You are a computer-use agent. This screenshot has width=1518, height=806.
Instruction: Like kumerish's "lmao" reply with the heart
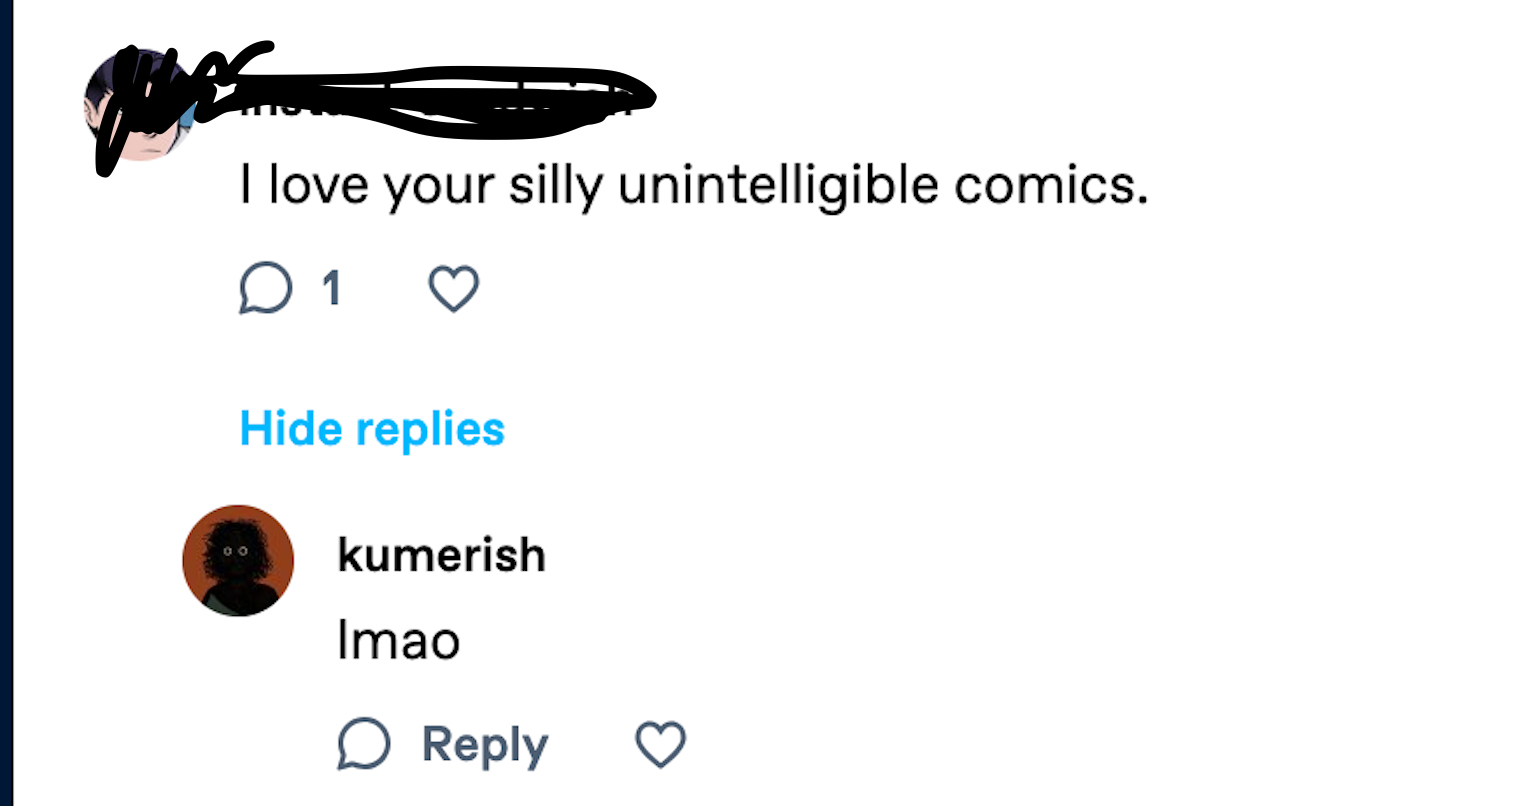point(661,745)
